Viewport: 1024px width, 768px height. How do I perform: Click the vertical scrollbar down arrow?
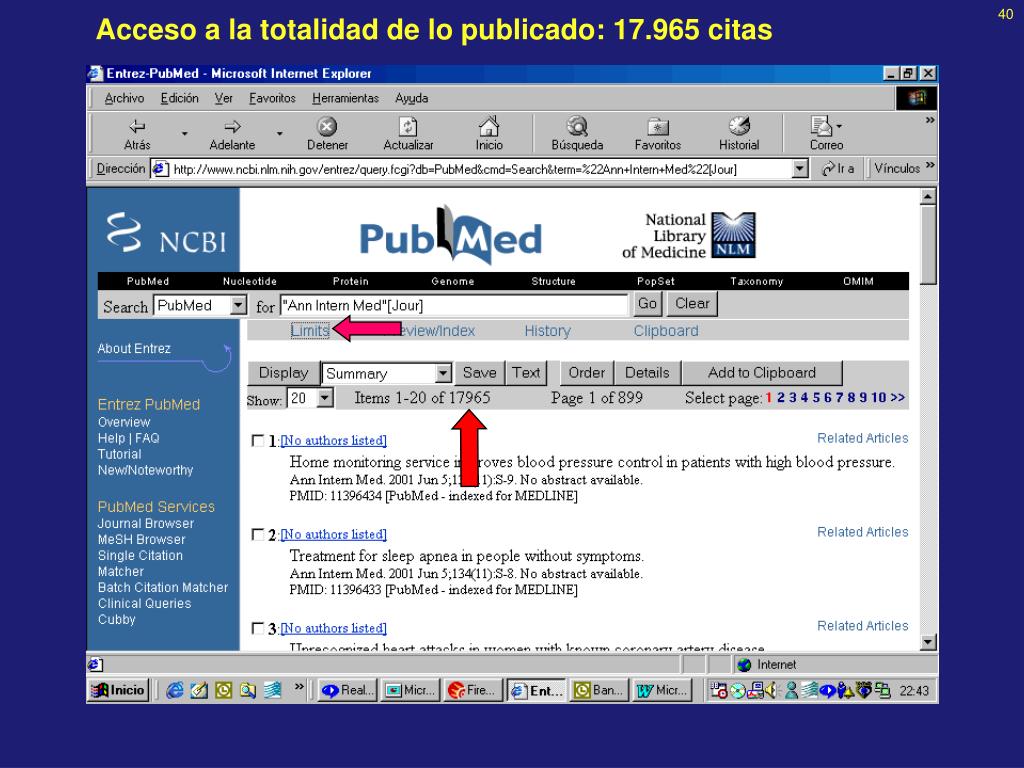[928, 642]
